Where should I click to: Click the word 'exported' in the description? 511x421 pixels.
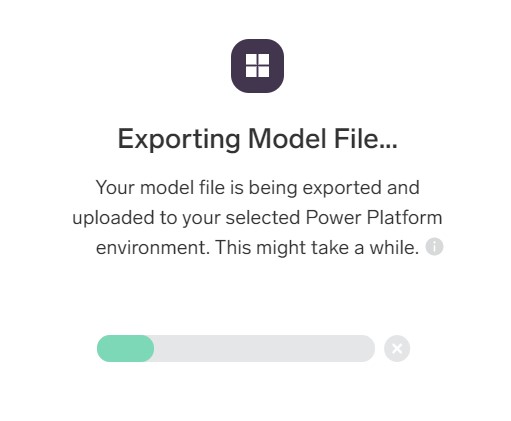click(x=342, y=188)
